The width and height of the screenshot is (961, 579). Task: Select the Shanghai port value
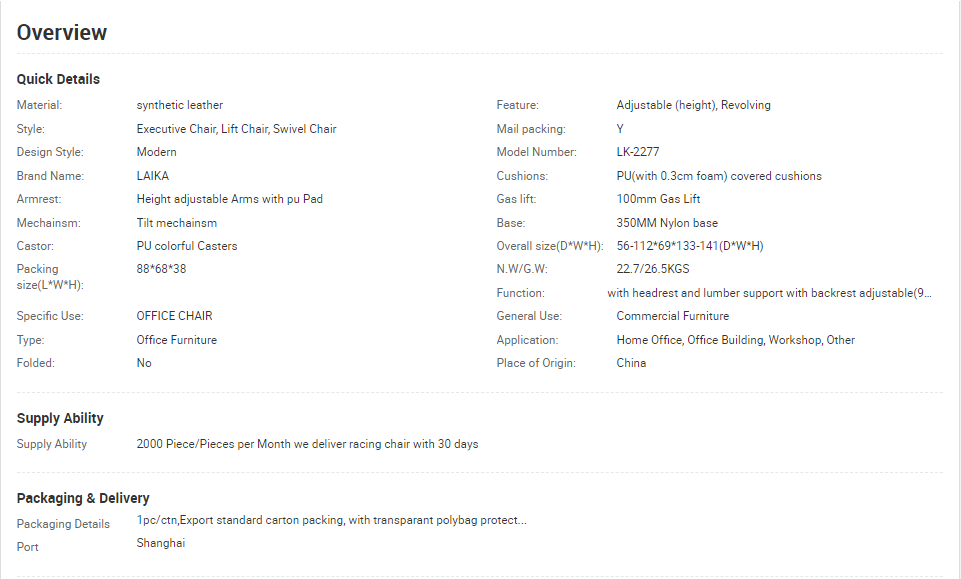tap(161, 543)
